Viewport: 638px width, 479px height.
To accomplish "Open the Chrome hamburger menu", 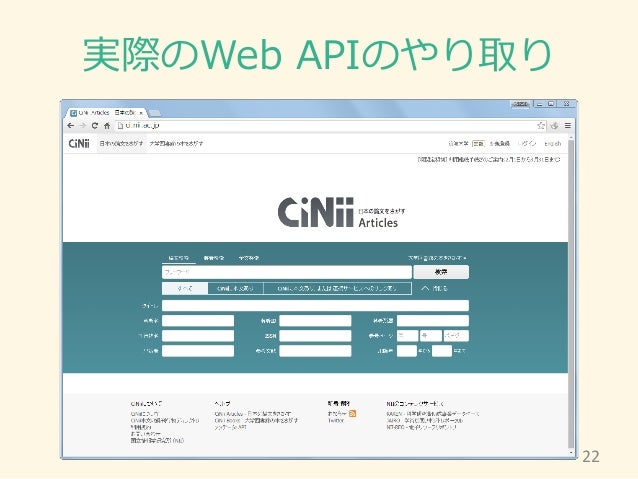I will click(568, 126).
